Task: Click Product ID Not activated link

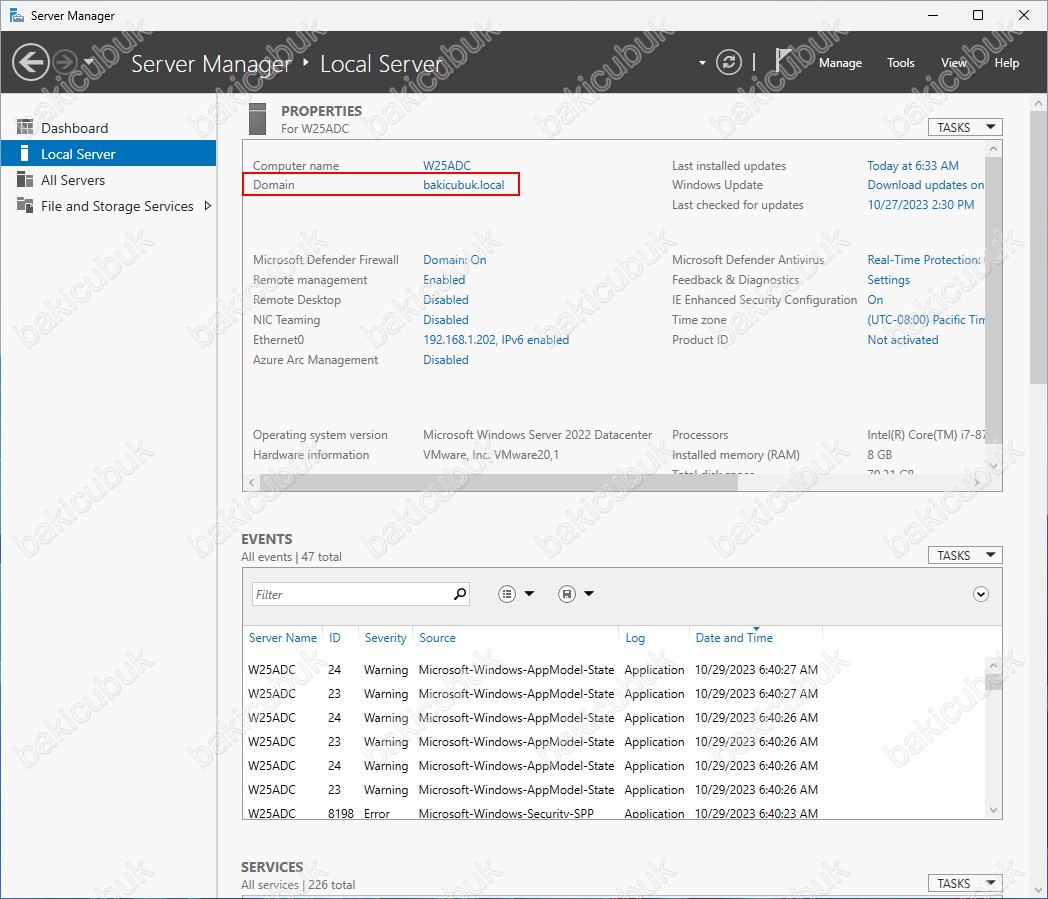Action: [902, 340]
